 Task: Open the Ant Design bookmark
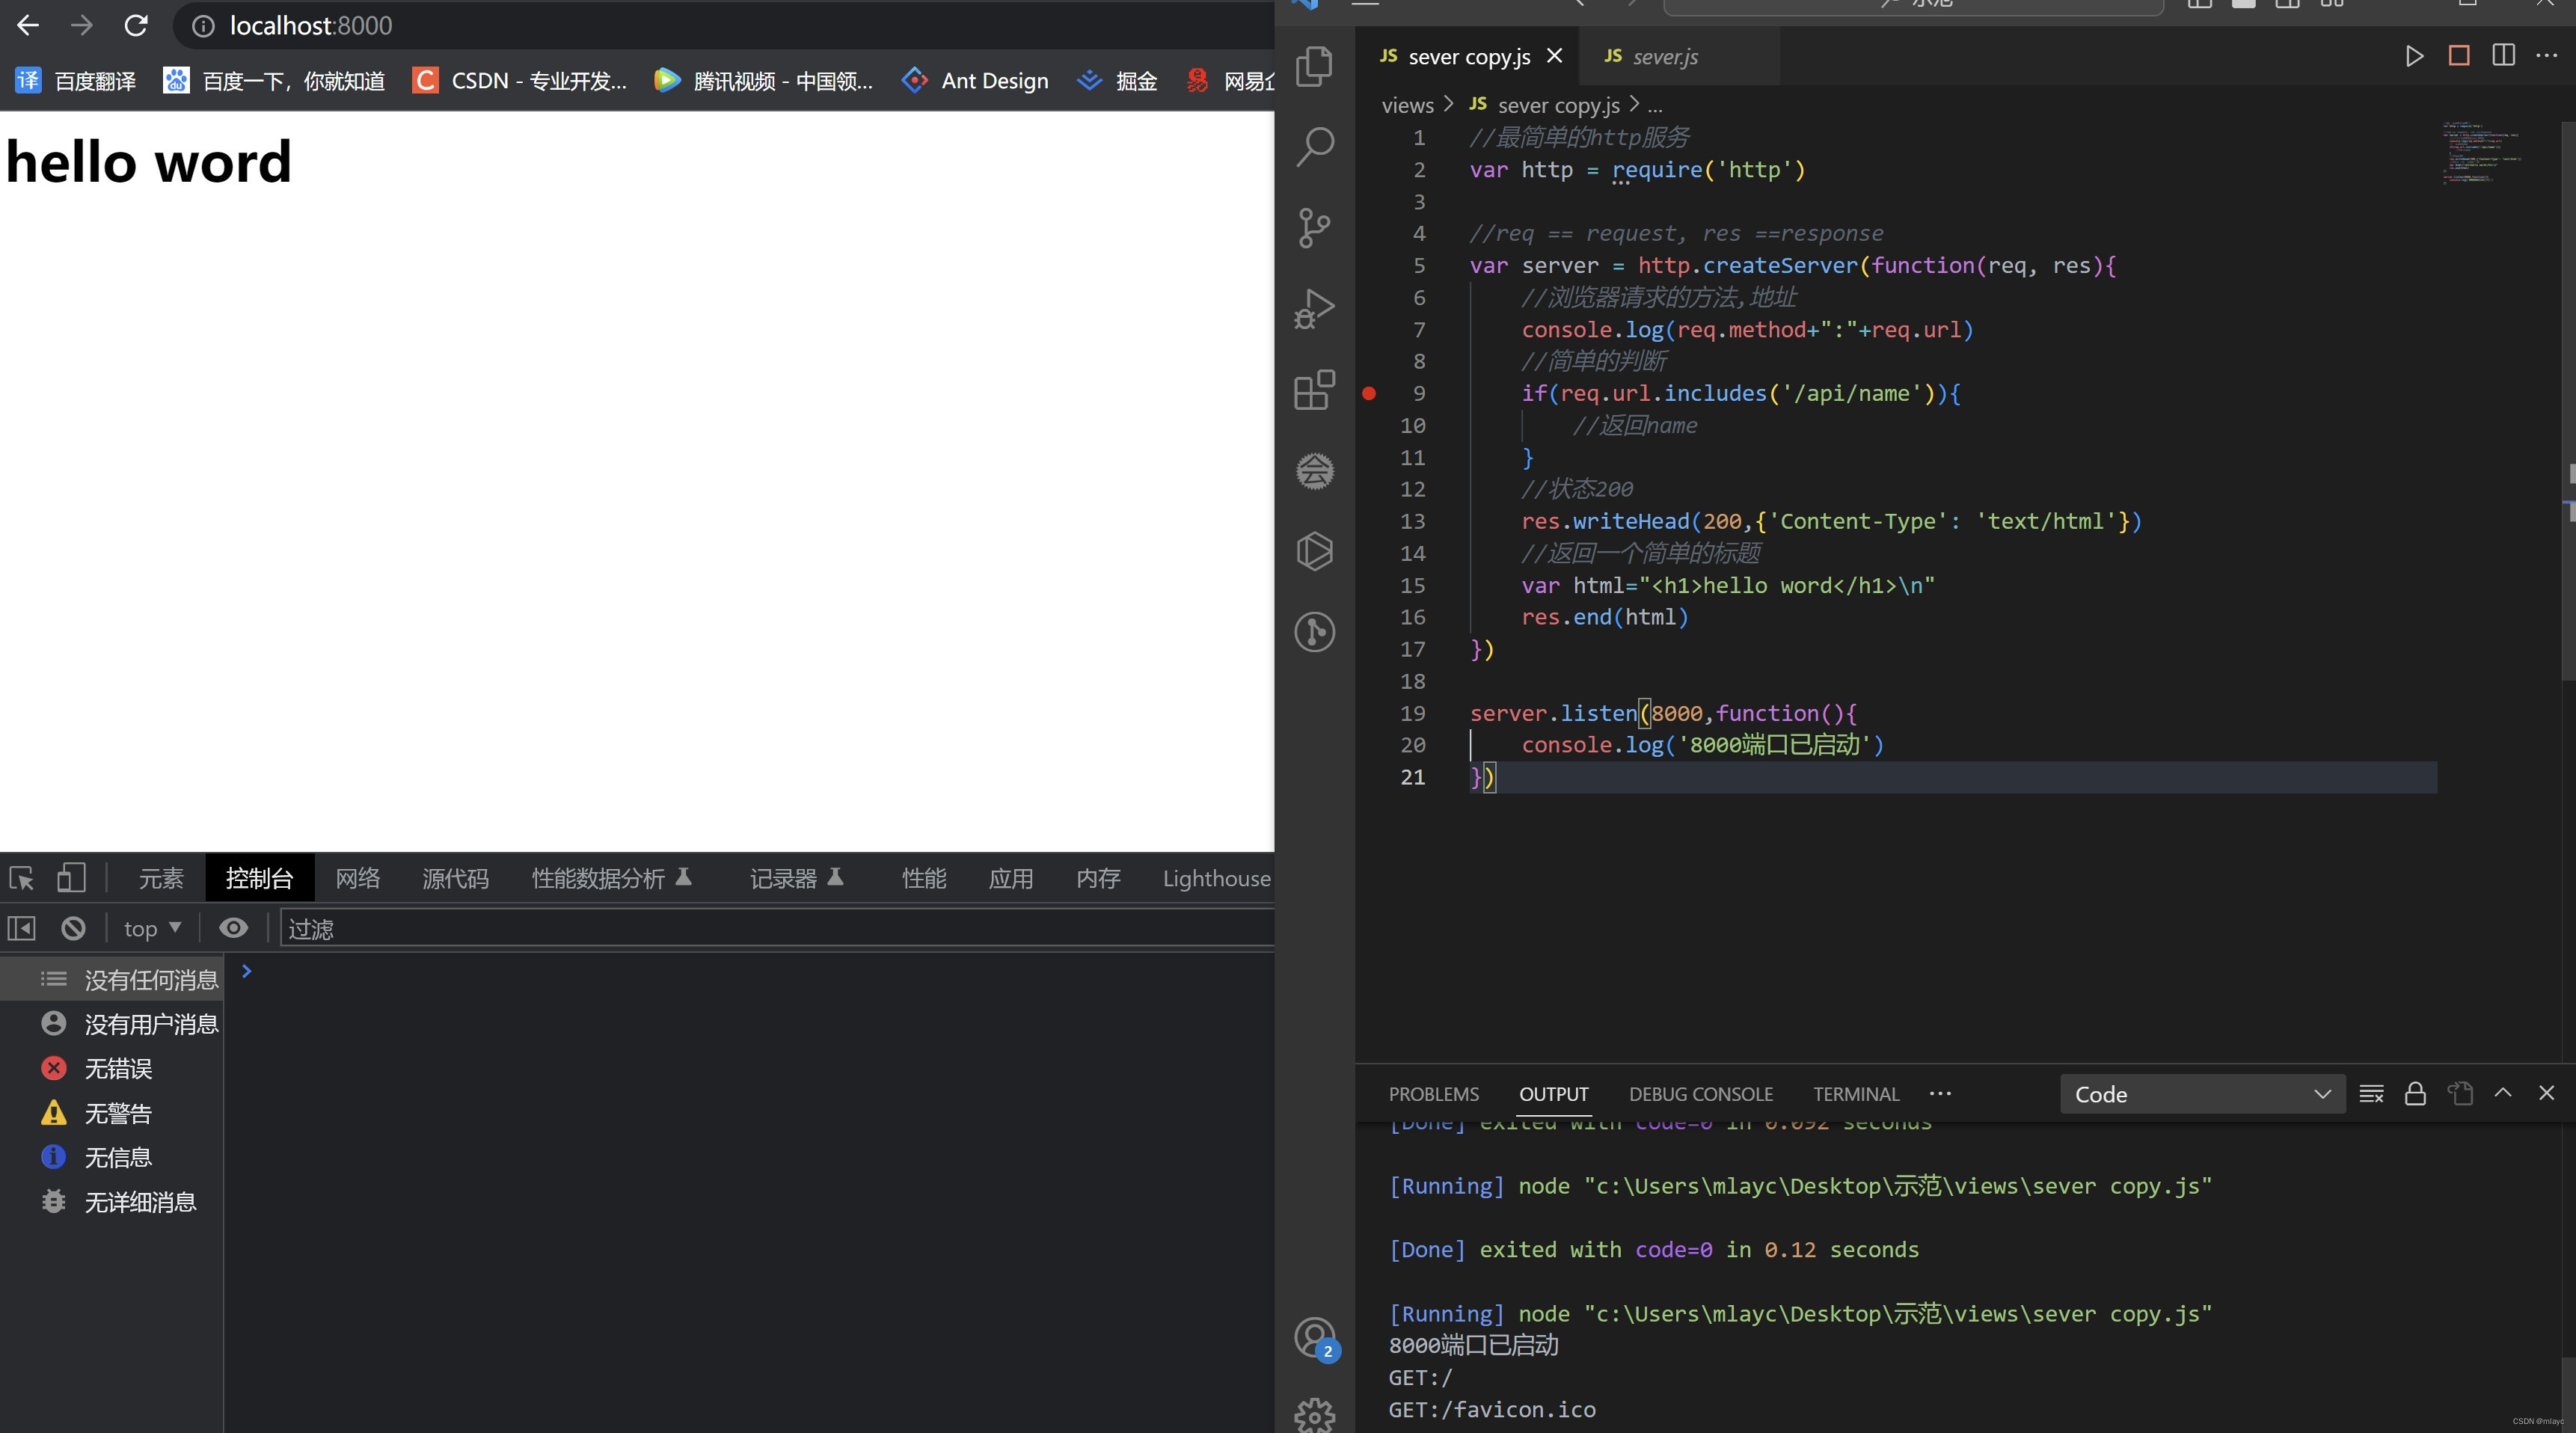[x=975, y=81]
